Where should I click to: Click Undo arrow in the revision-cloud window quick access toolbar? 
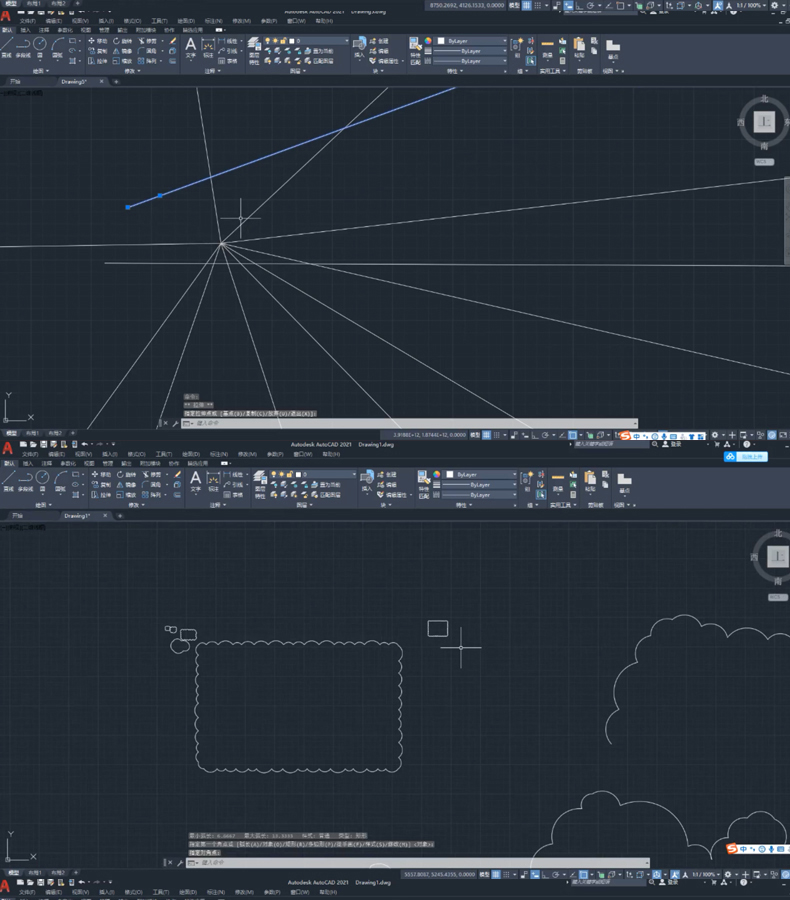[85, 444]
